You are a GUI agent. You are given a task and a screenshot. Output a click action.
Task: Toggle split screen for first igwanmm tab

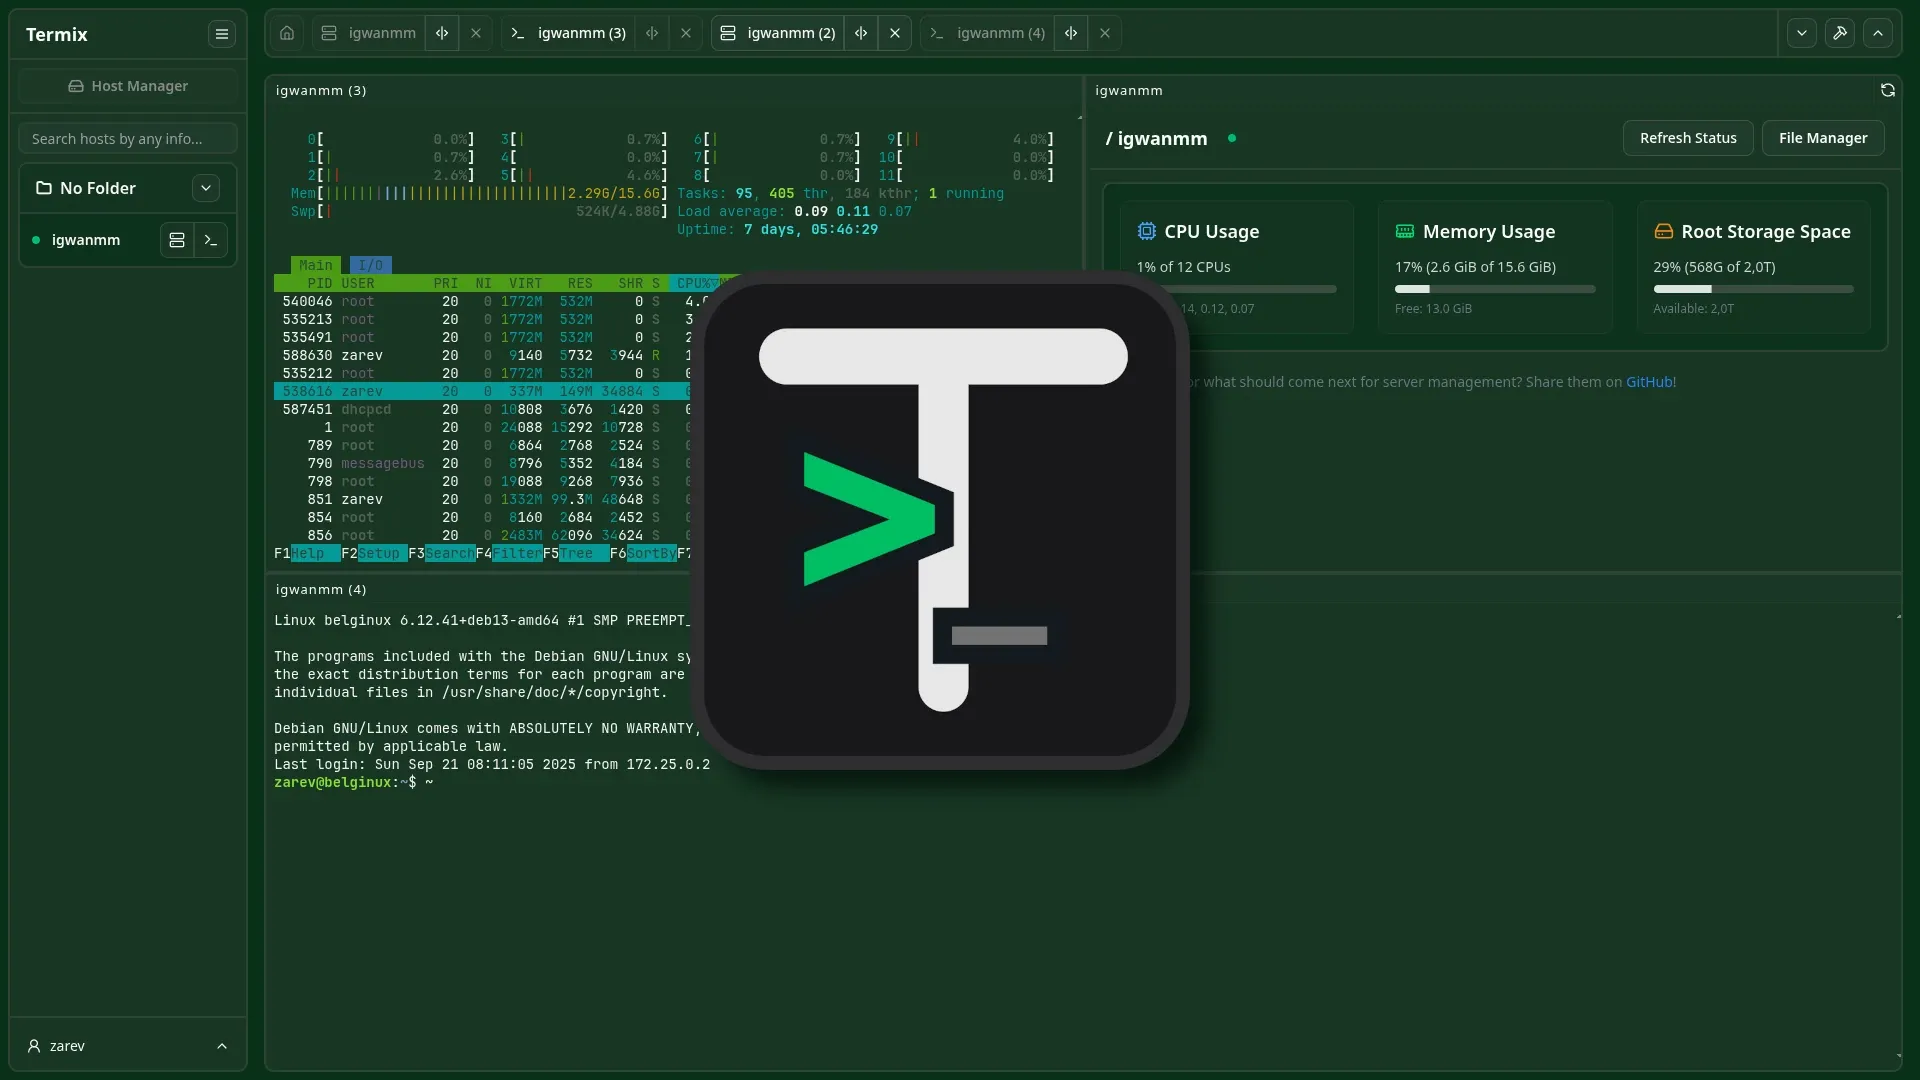point(442,33)
